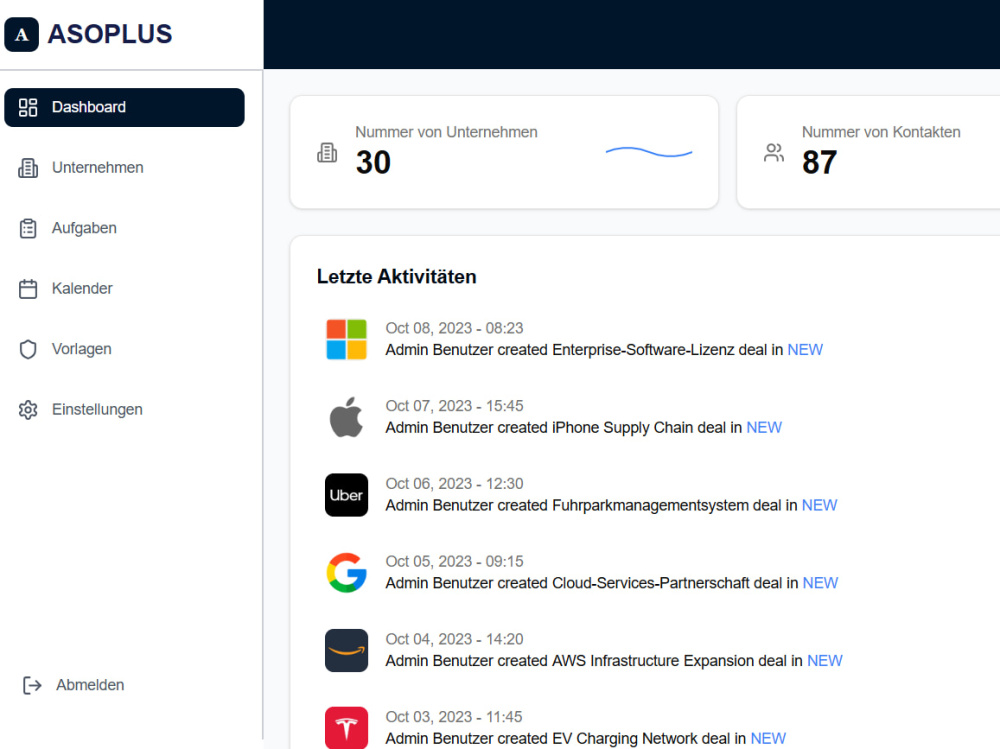The image size is (1000, 749).
Task: Click the Apple logo thumbnail
Action: click(346, 417)
